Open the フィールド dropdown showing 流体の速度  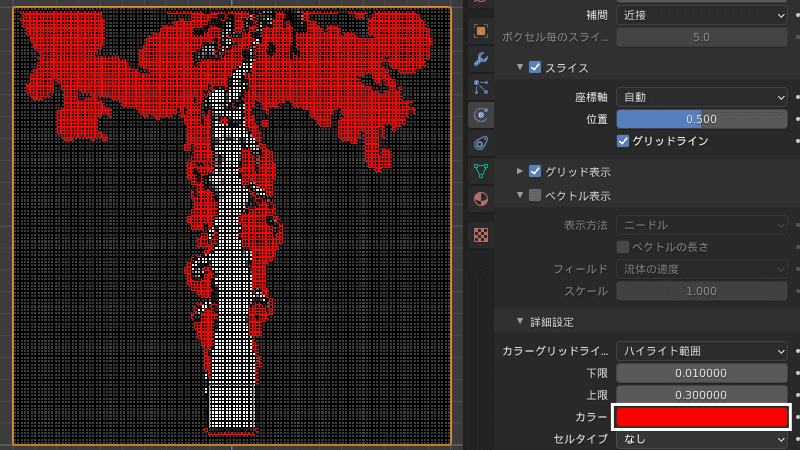702,269
